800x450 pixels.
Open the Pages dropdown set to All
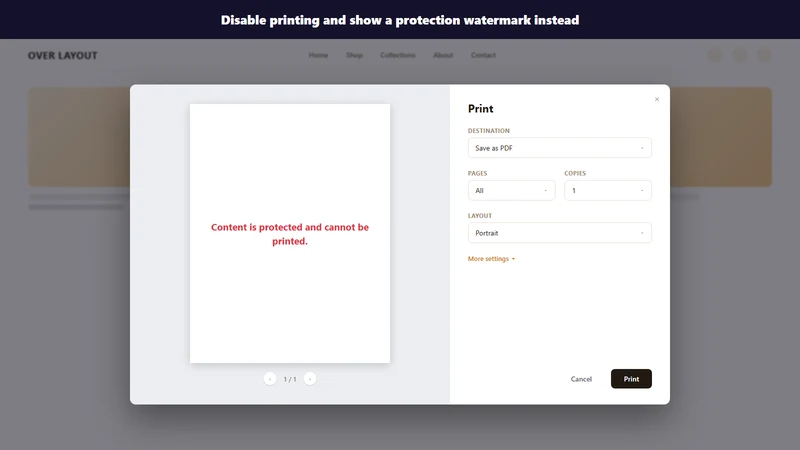pos(511,190)
